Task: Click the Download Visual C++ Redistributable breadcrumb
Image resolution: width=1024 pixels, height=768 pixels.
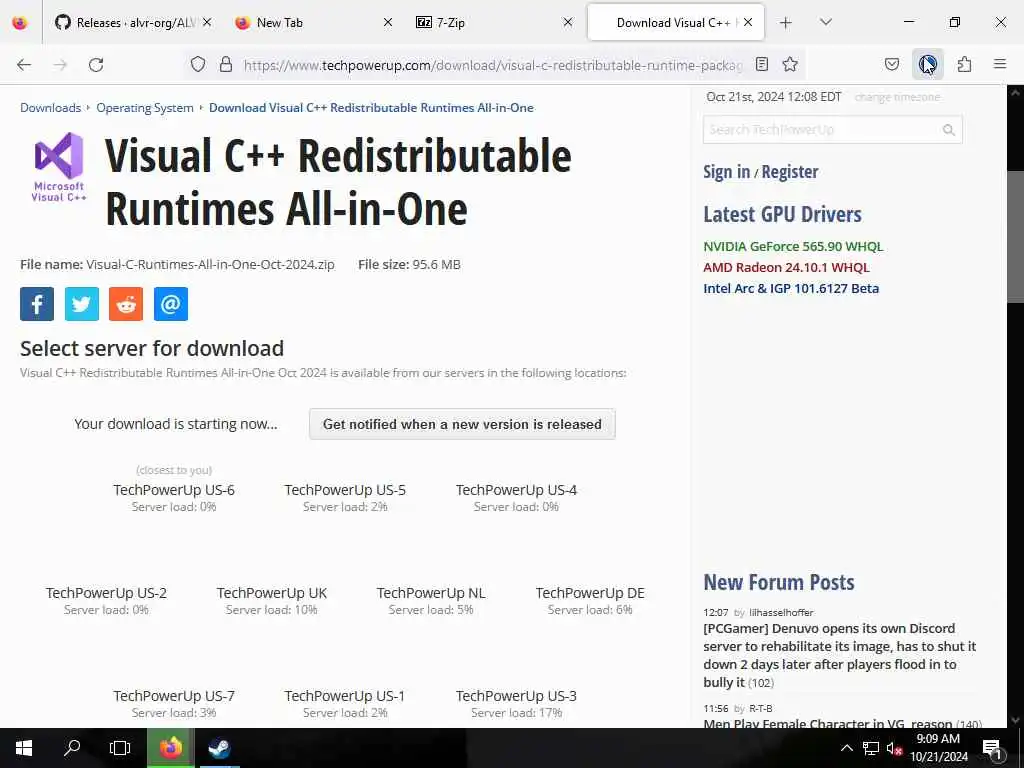Action: click(x=371, y=108)
